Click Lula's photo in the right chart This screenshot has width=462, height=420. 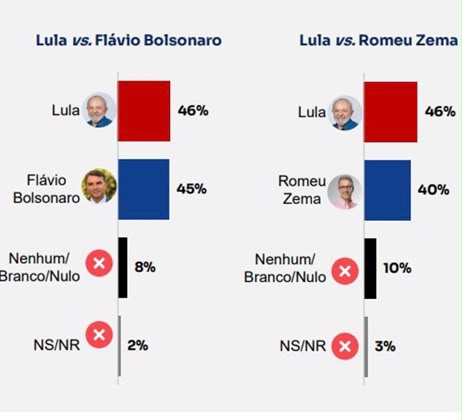(x=345, y=113)
